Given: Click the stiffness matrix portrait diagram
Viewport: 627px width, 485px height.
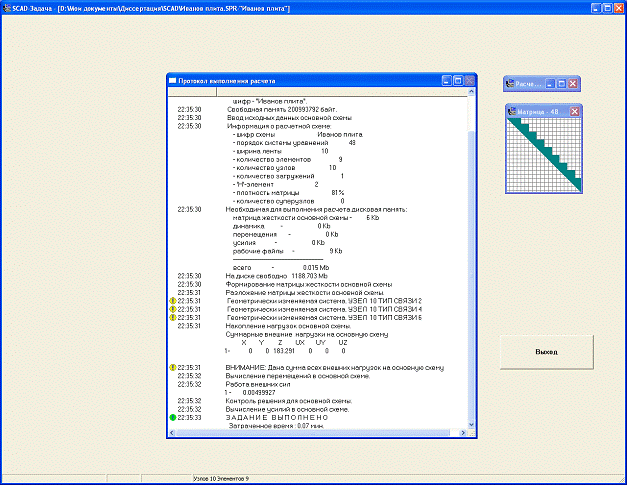Looking at the screenshot, I should pos(544,155).
